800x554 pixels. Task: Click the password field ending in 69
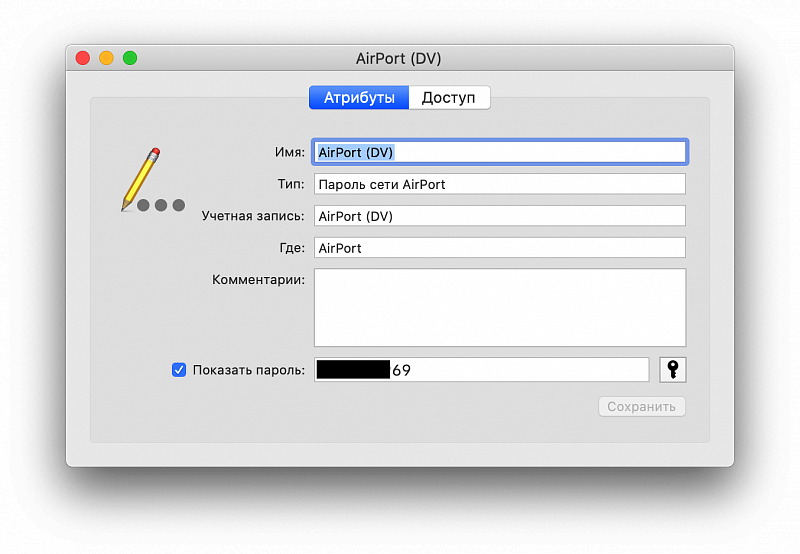481,369
